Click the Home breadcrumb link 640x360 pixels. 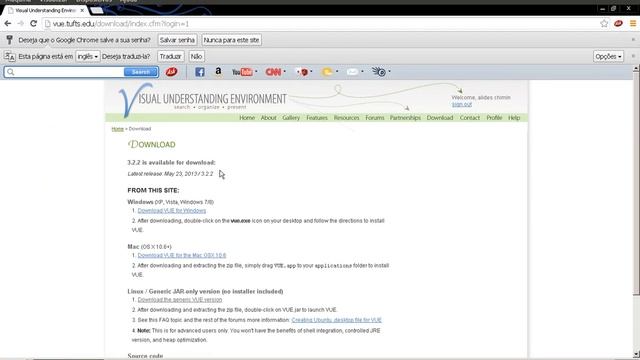[118, 129]
